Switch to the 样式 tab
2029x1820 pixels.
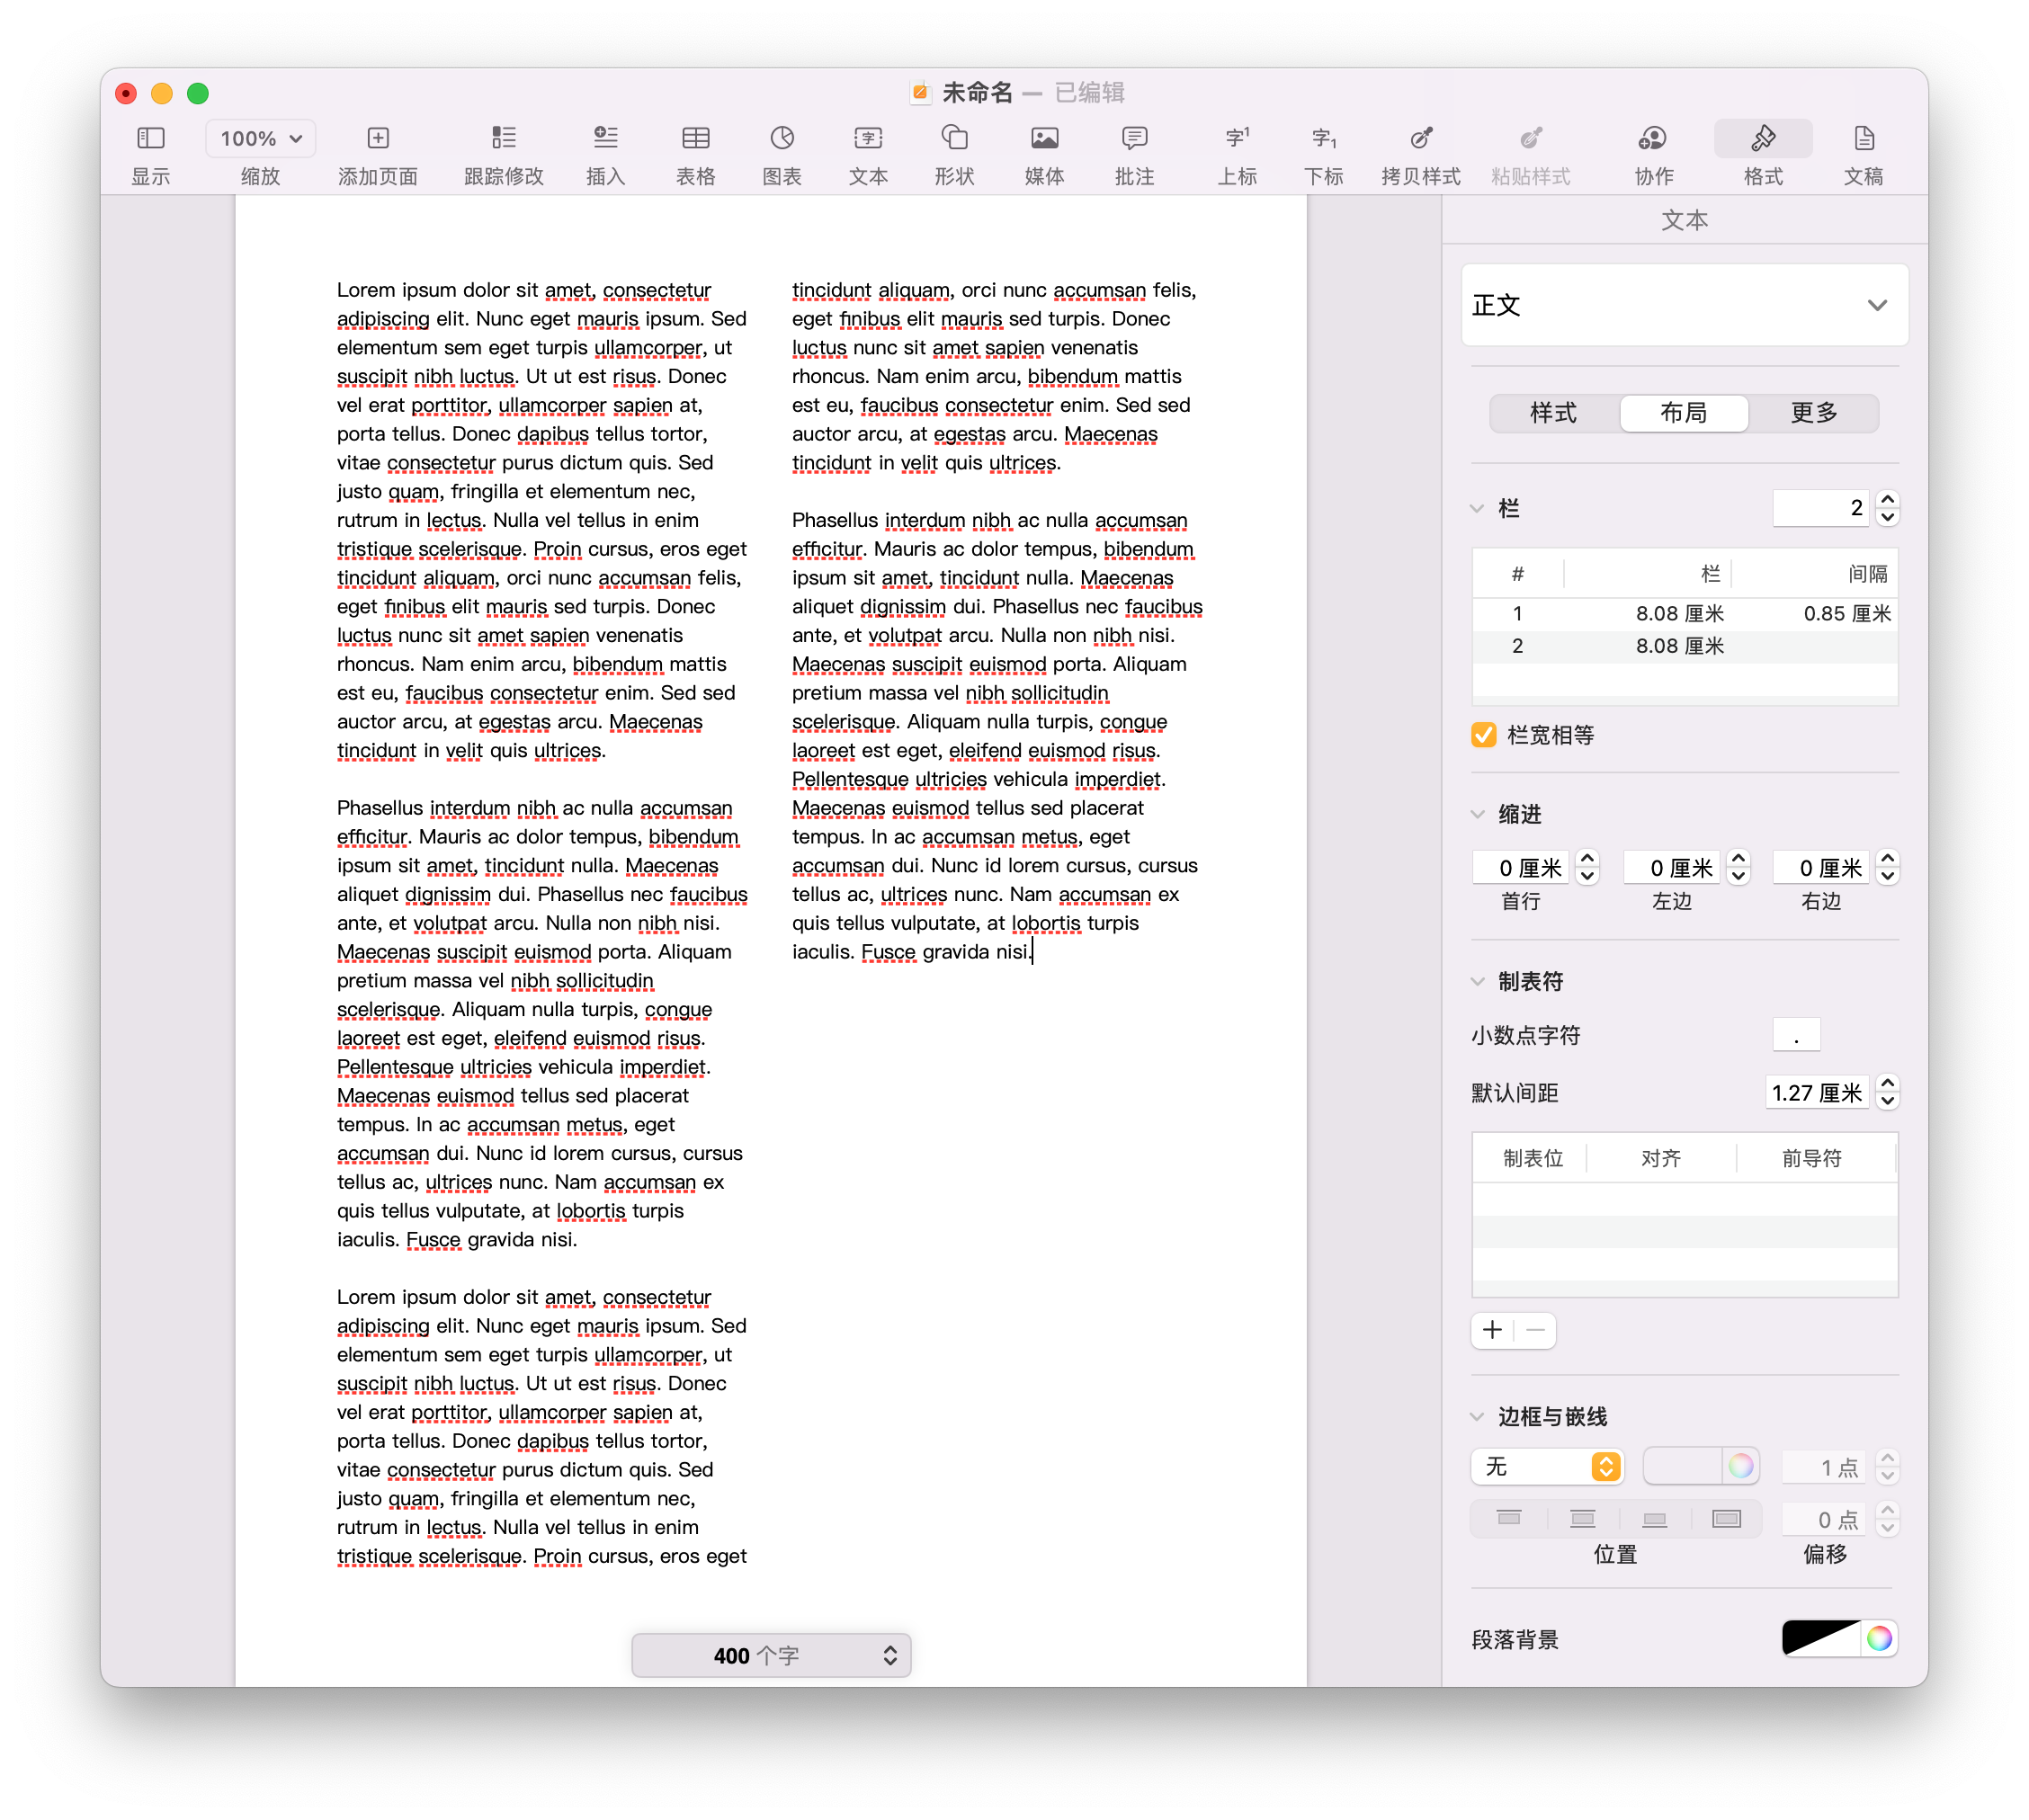[1553, 412]
